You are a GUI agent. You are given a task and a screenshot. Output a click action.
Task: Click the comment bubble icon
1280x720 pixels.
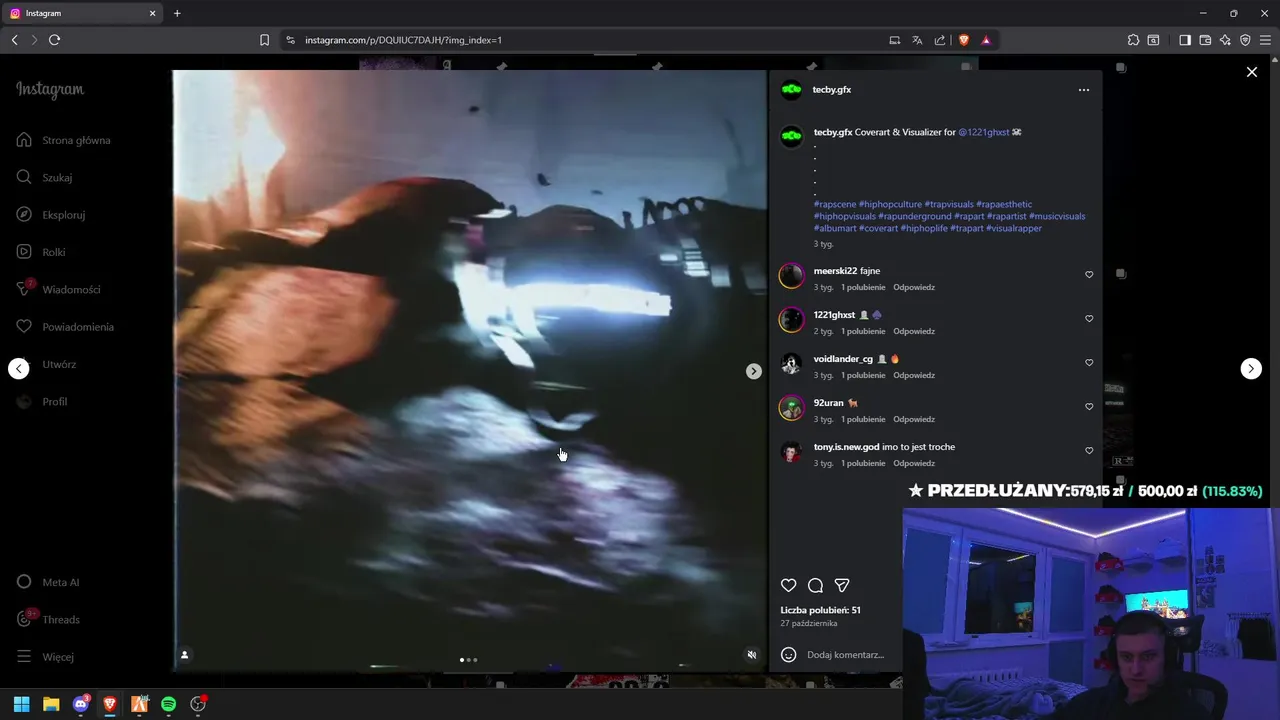(815, 585)
